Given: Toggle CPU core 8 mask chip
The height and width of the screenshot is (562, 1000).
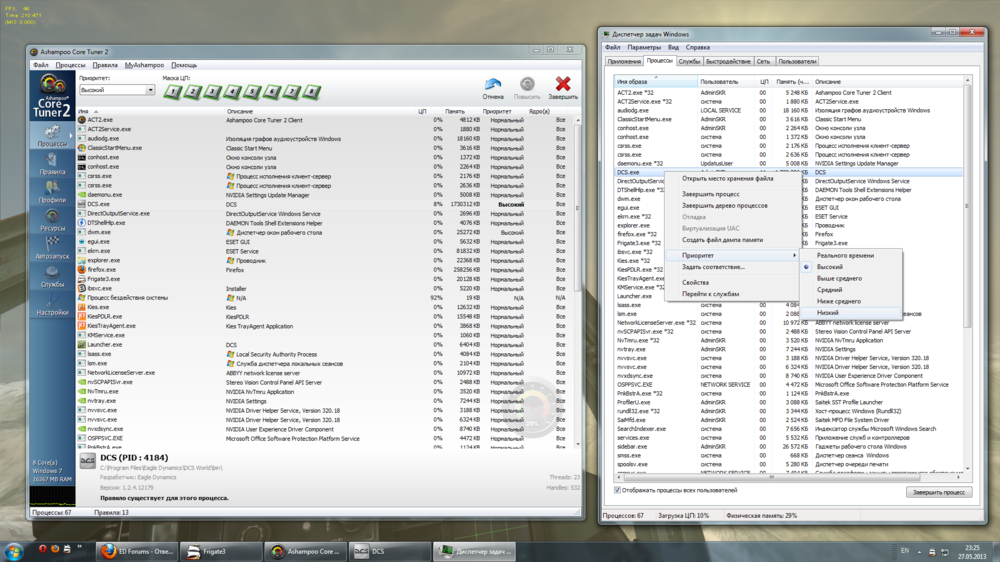Looking at the screenshot, I should coord(312,91).
